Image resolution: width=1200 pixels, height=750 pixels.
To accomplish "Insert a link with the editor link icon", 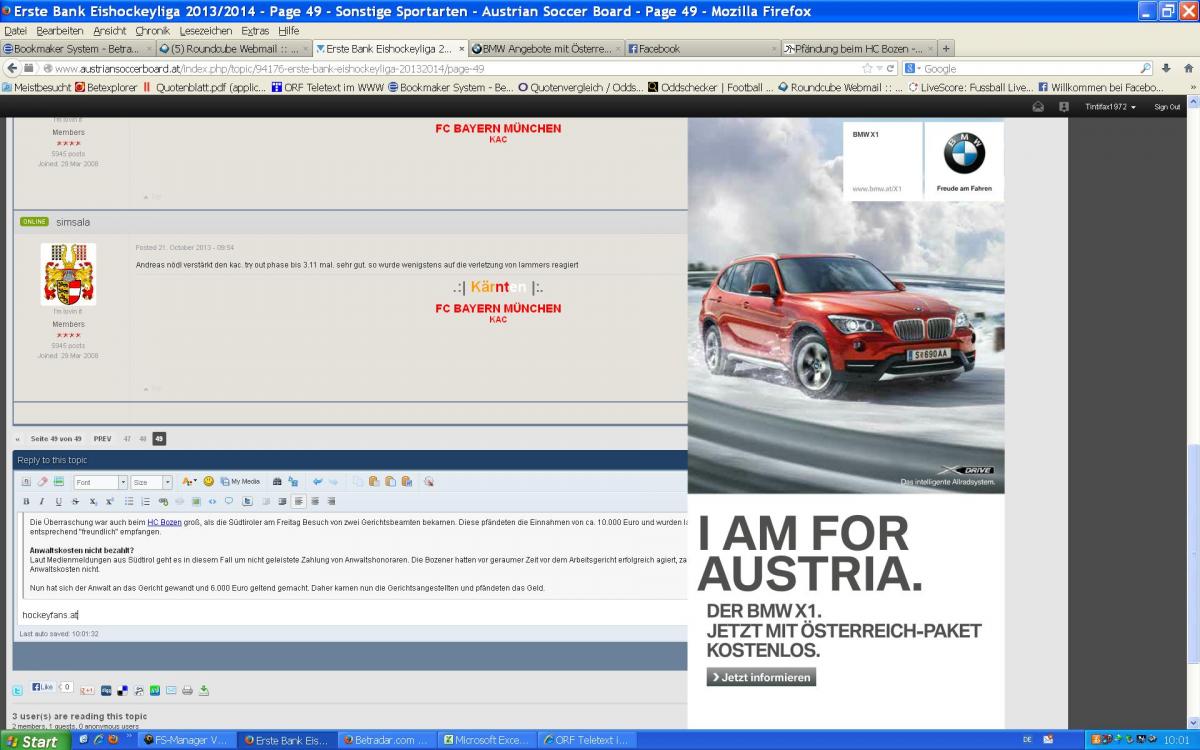I will point(163,501).
